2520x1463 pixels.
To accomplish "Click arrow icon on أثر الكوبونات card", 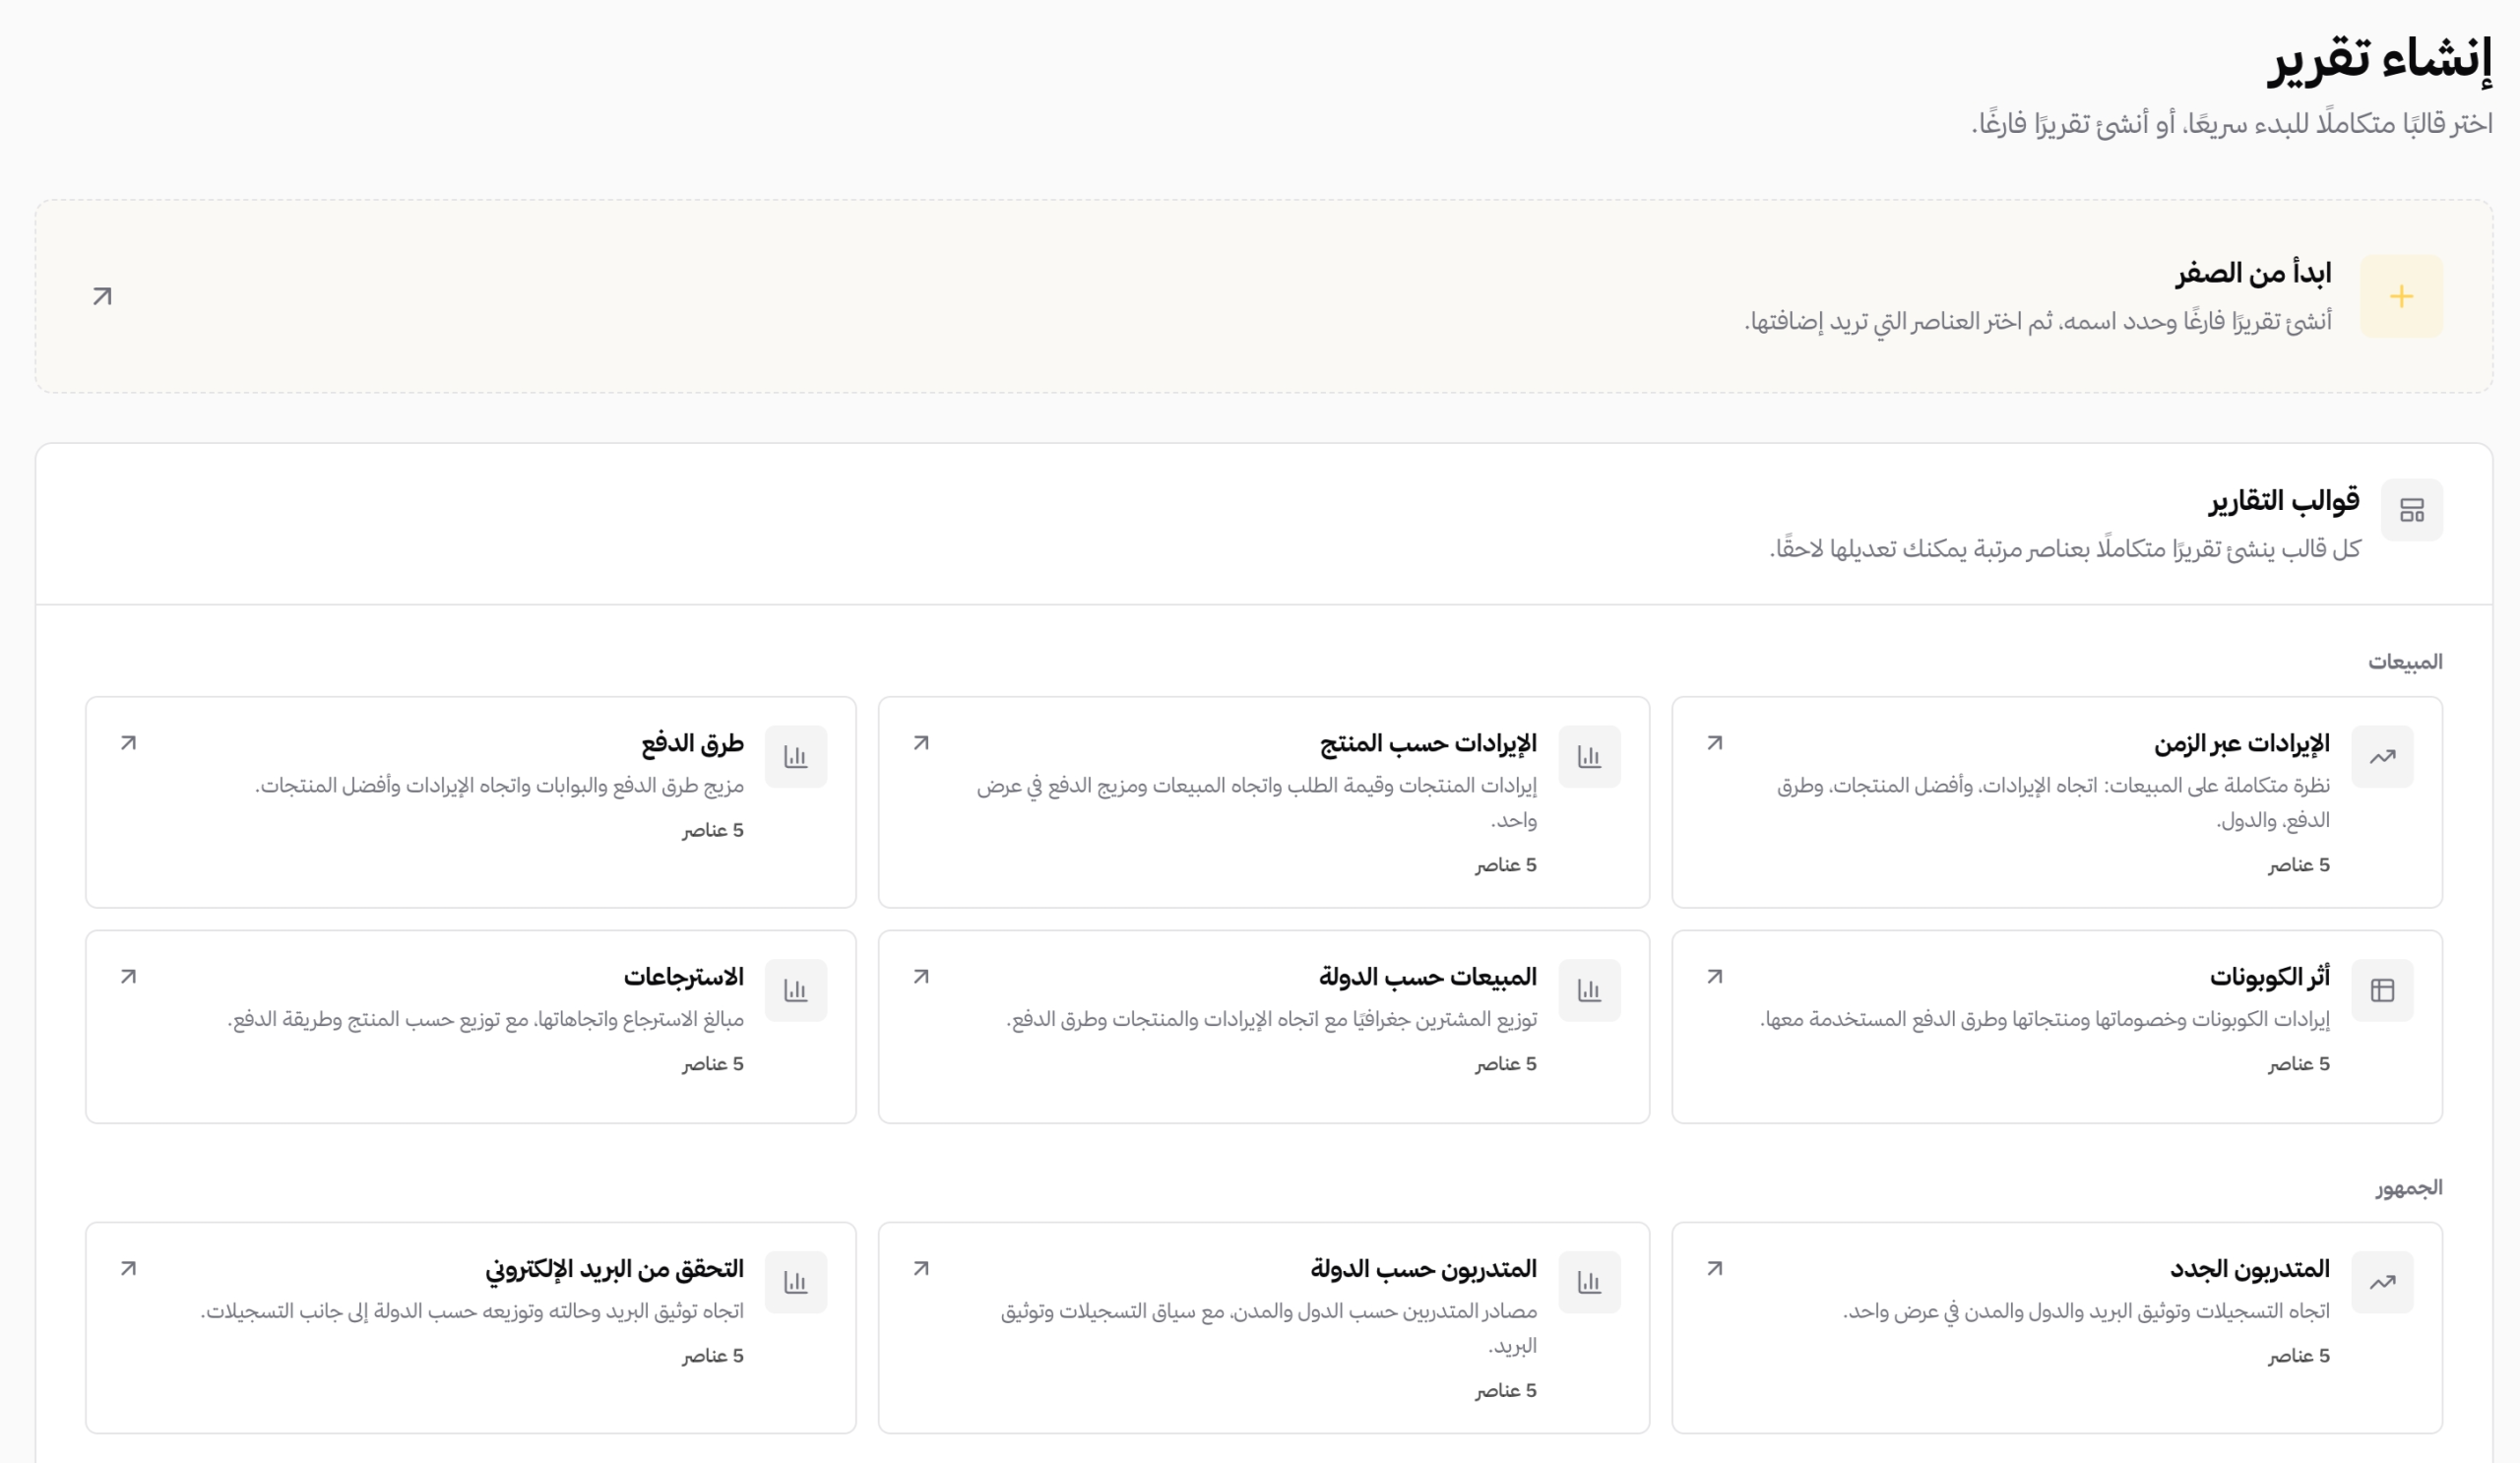I will point(1714,976).
